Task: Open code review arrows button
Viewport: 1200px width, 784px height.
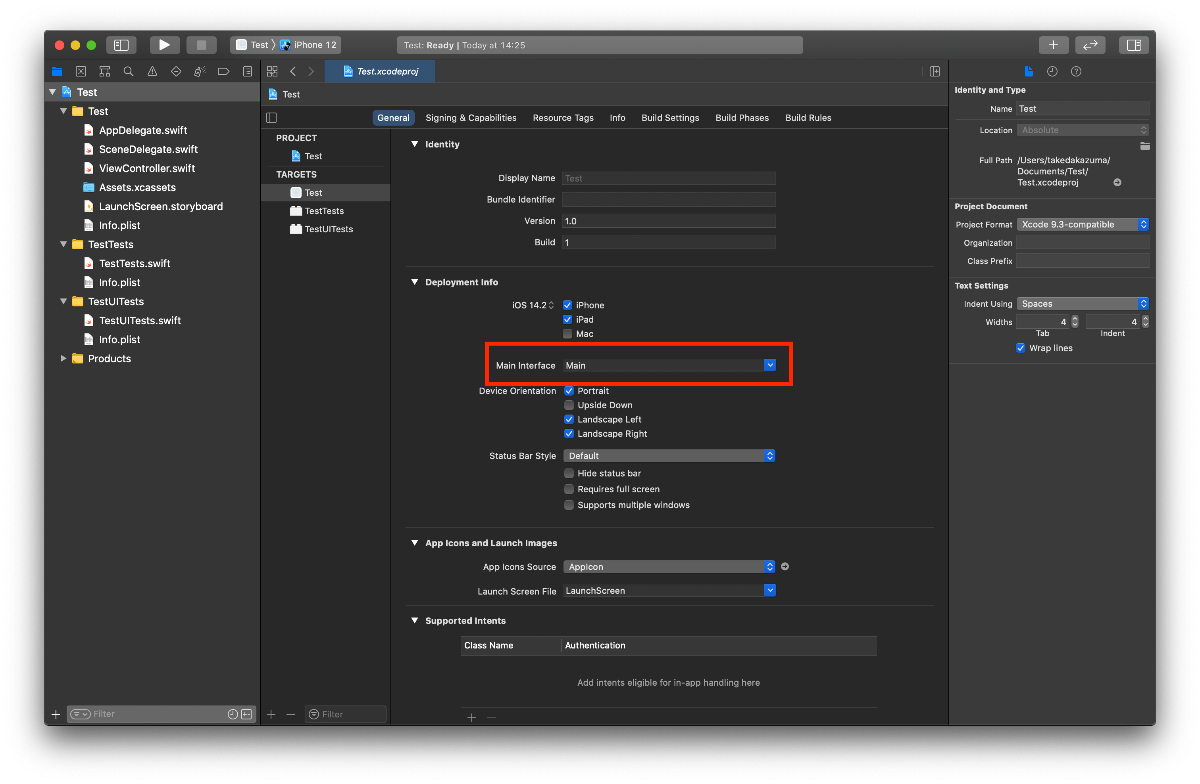Action: pyautogui.click(x=1090, y=45)
